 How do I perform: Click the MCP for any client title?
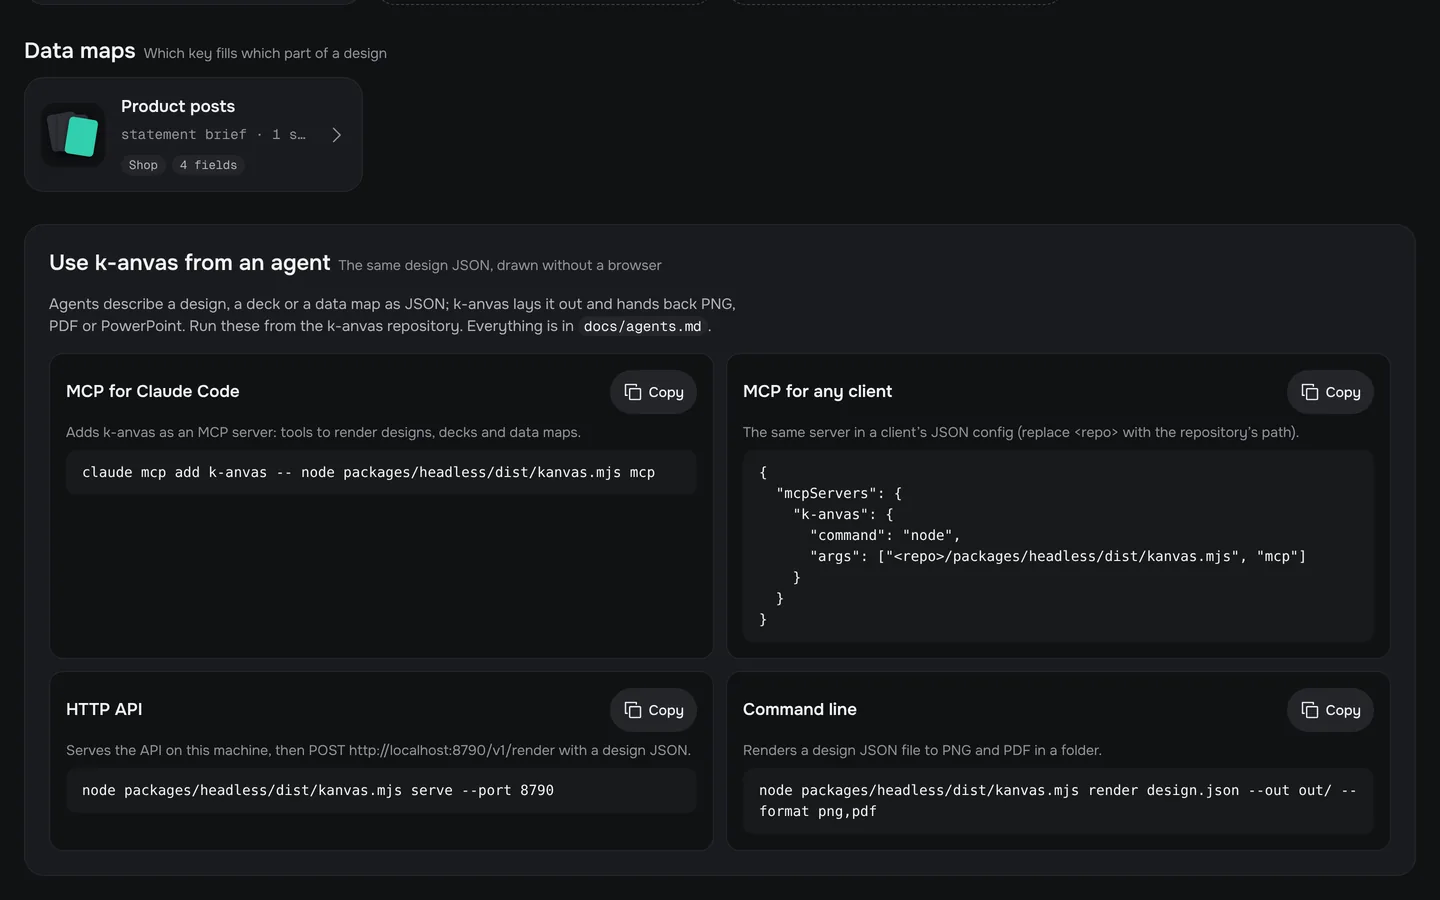(817, 392)
